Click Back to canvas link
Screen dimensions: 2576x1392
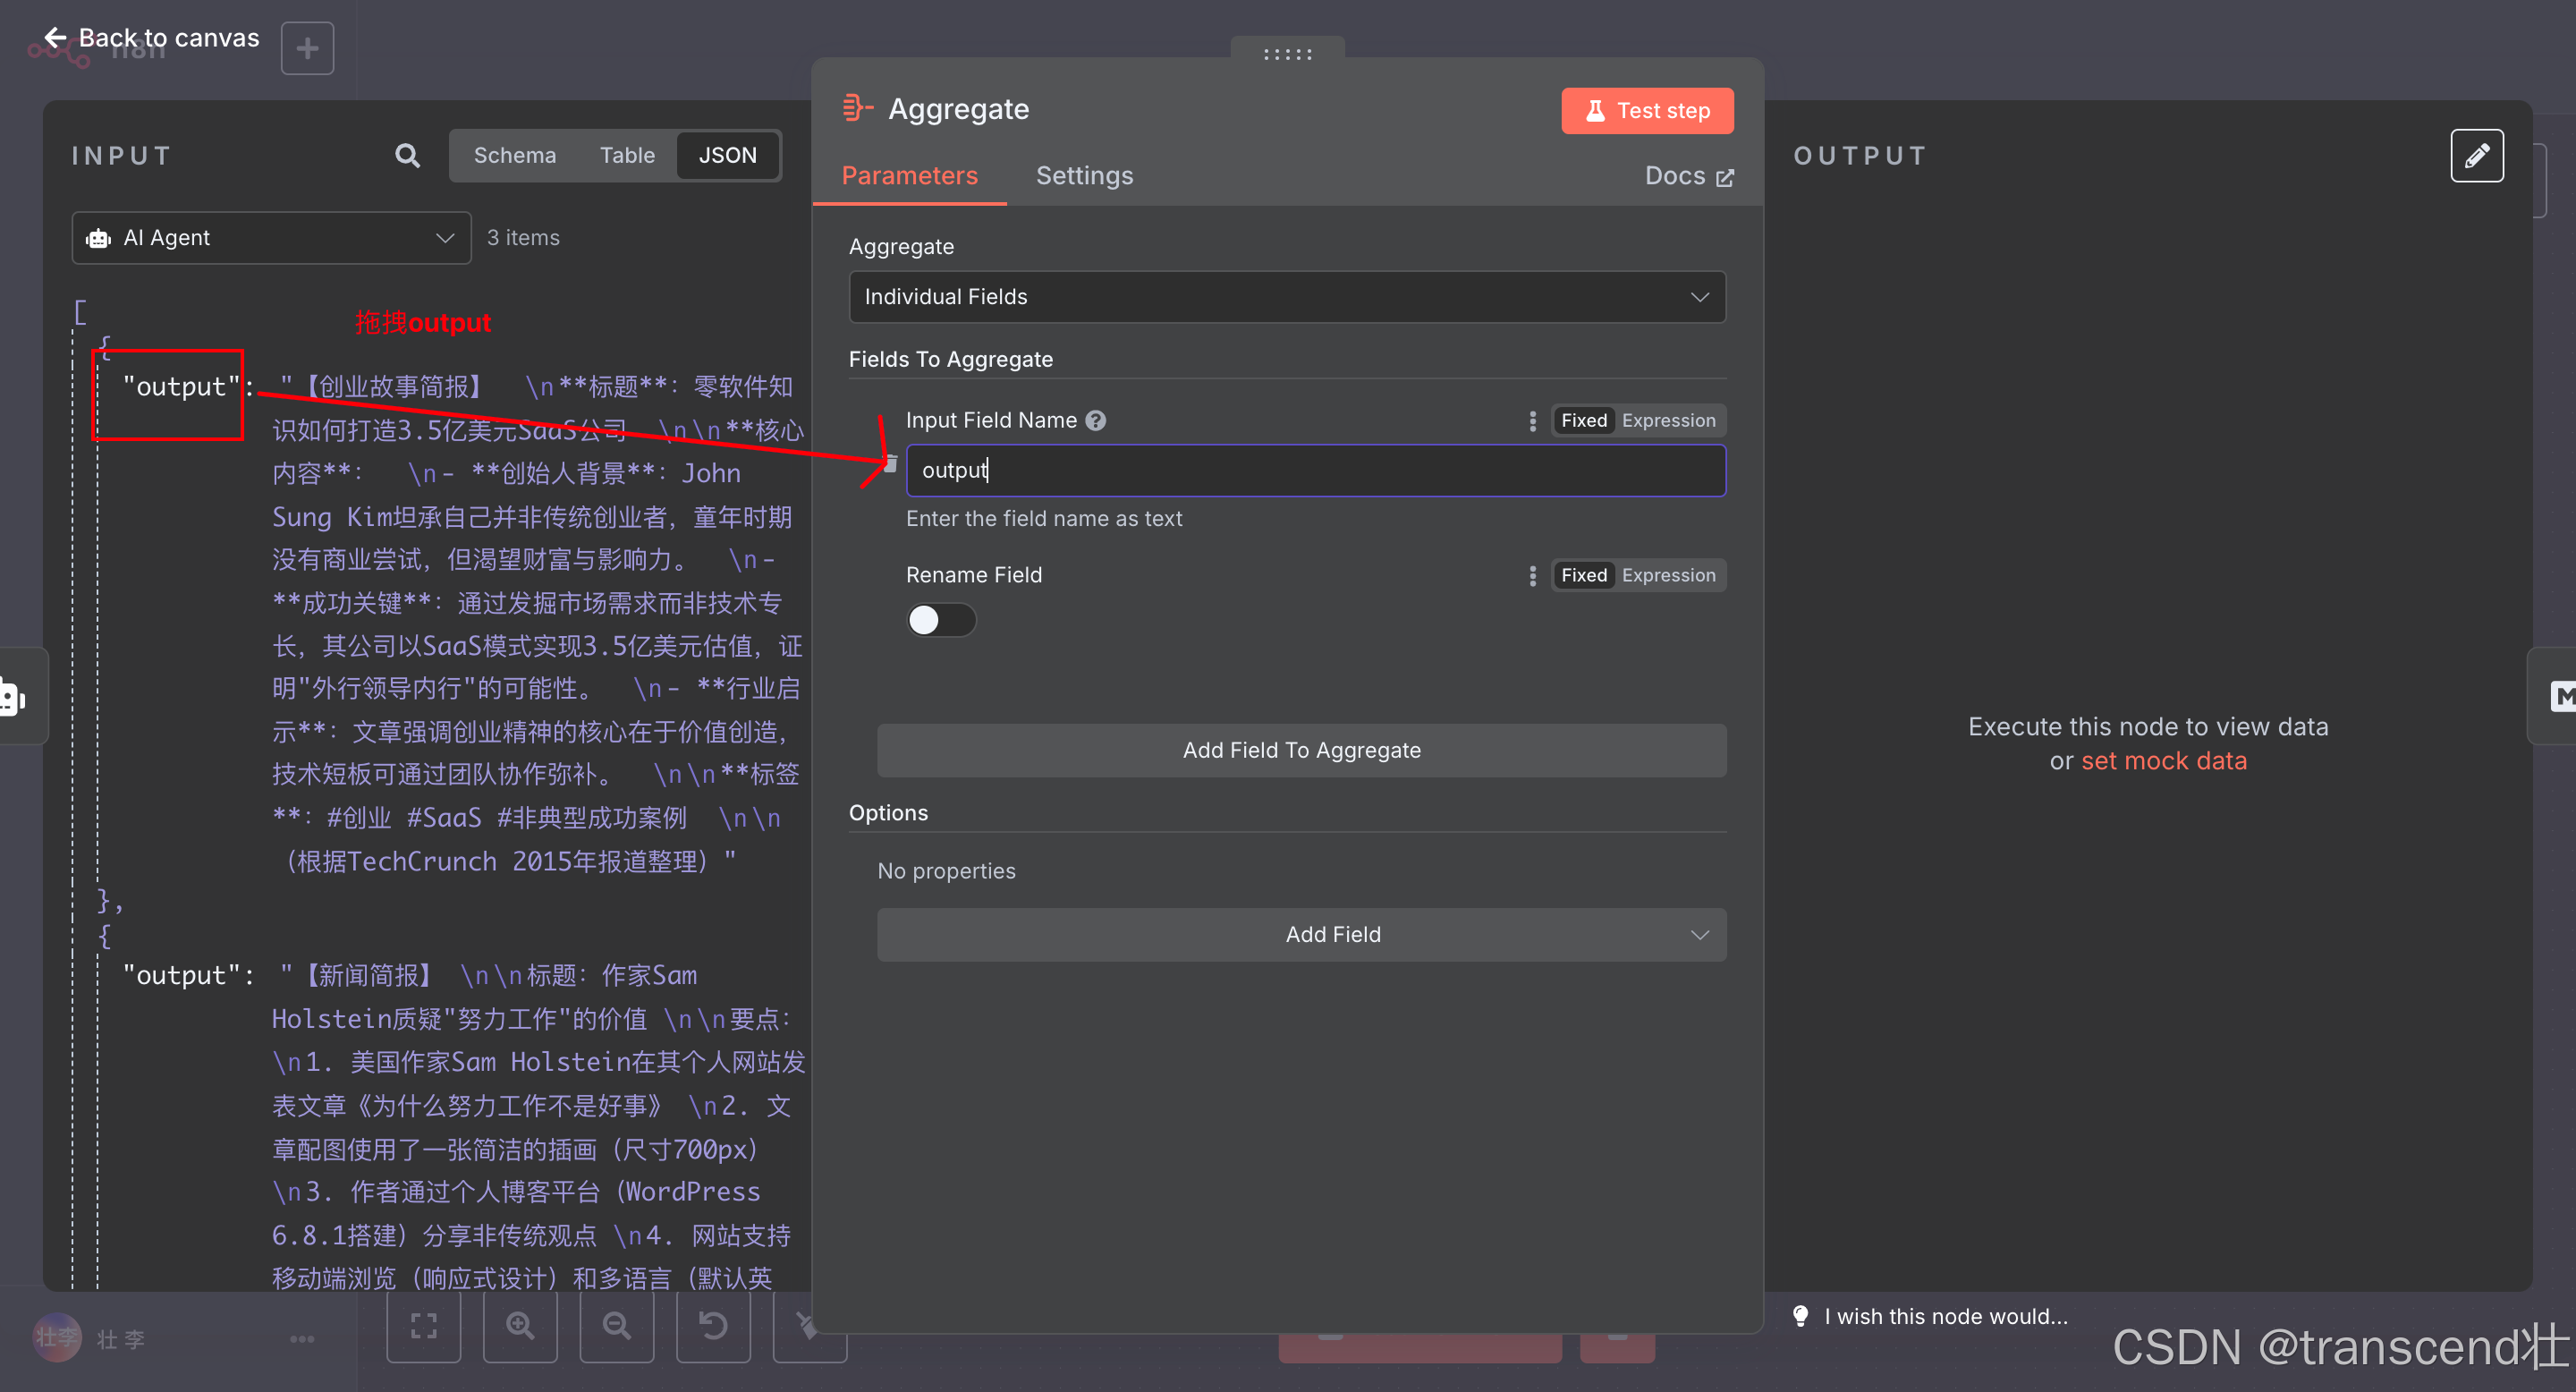click(152, 38)
